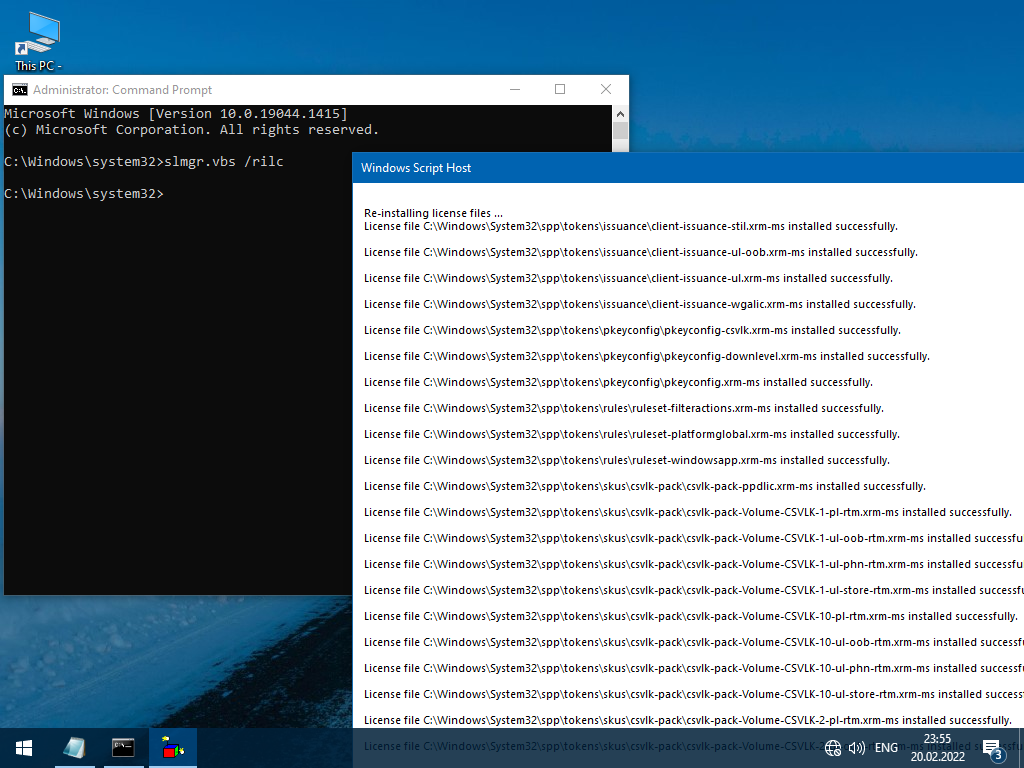Viewport: 1024px width, 768px height.
Task: Click the Command Prompt scrollbar thumb
Action: coord(620,131)
